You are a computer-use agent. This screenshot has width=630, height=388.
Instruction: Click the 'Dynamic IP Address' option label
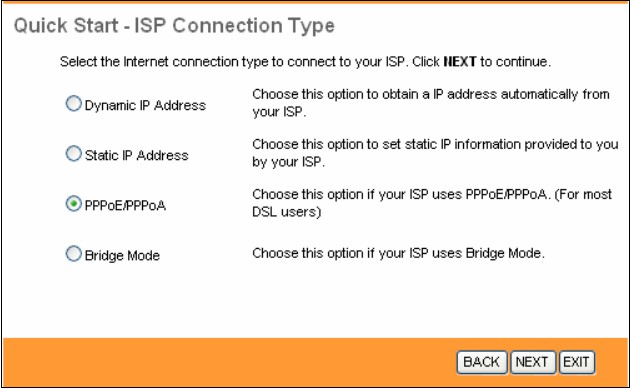coord(145,106)
